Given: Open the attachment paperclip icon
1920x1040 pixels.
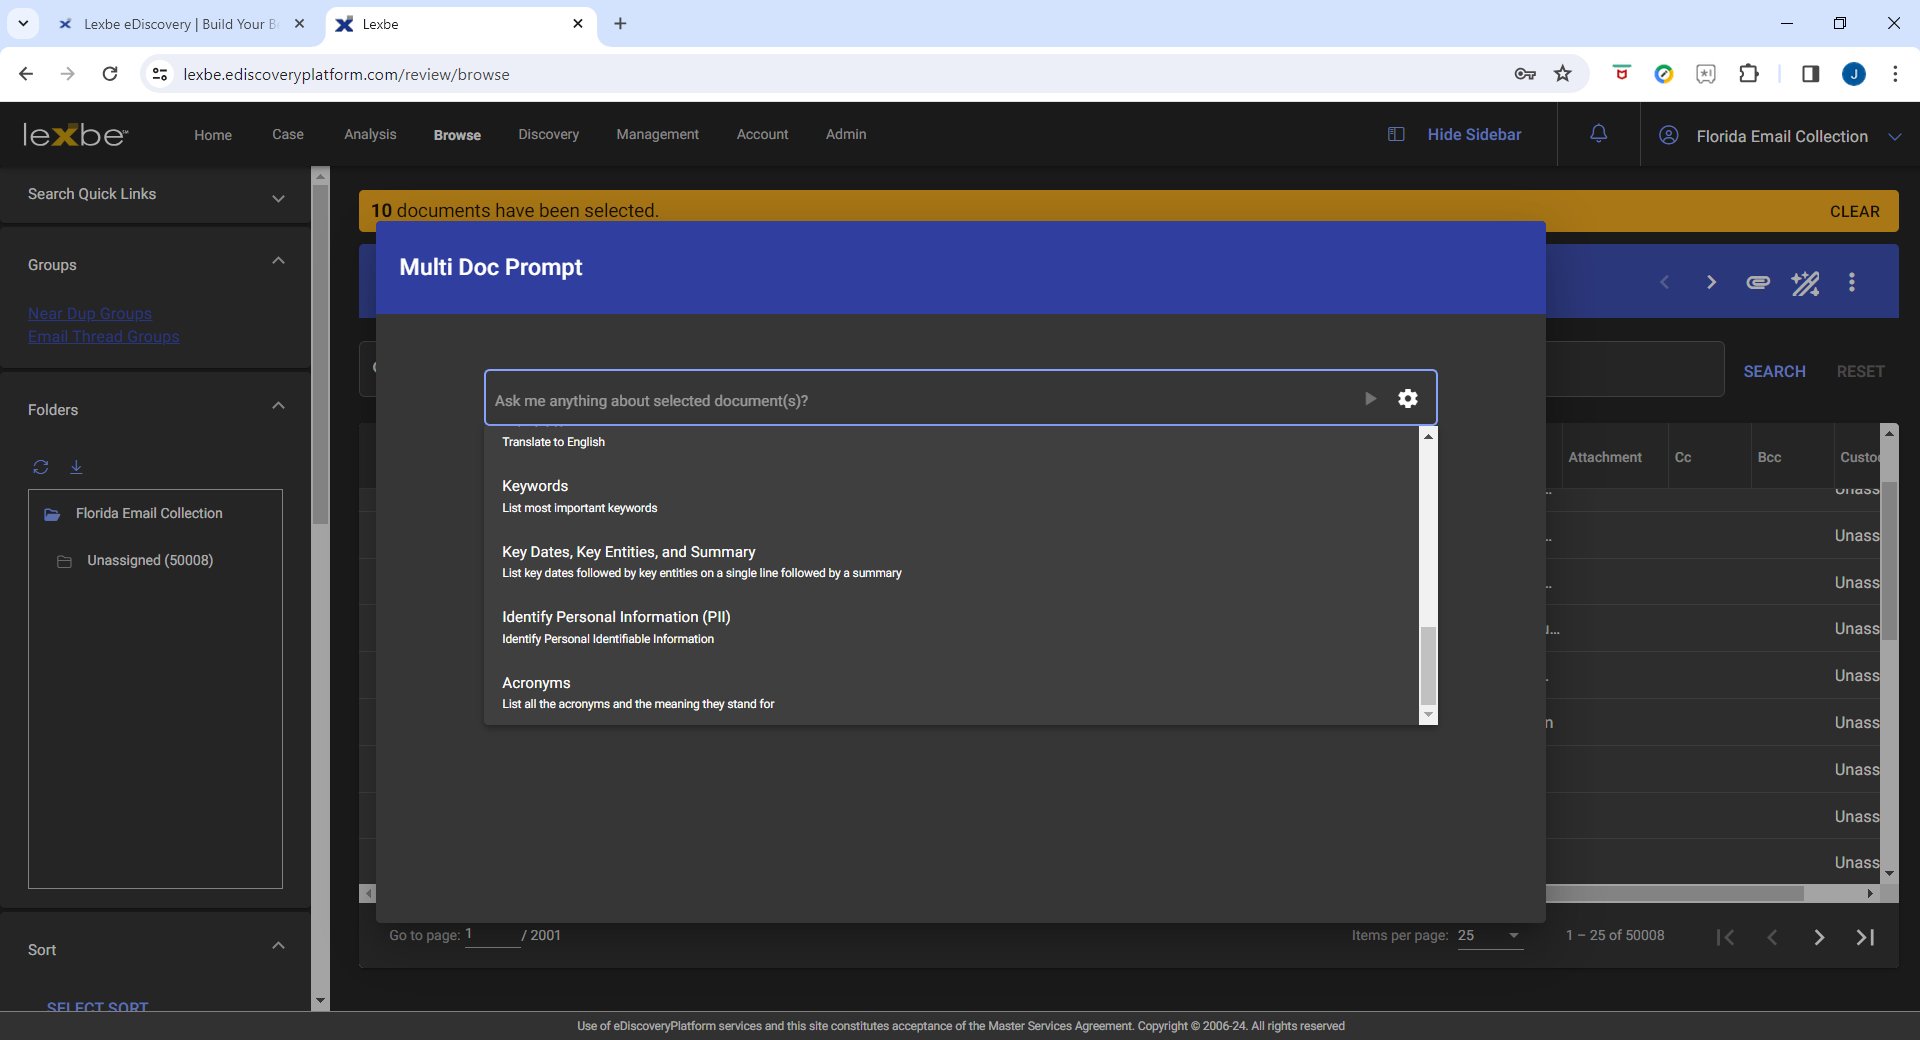Looking at the screenshot, I should pos(1757,283).
